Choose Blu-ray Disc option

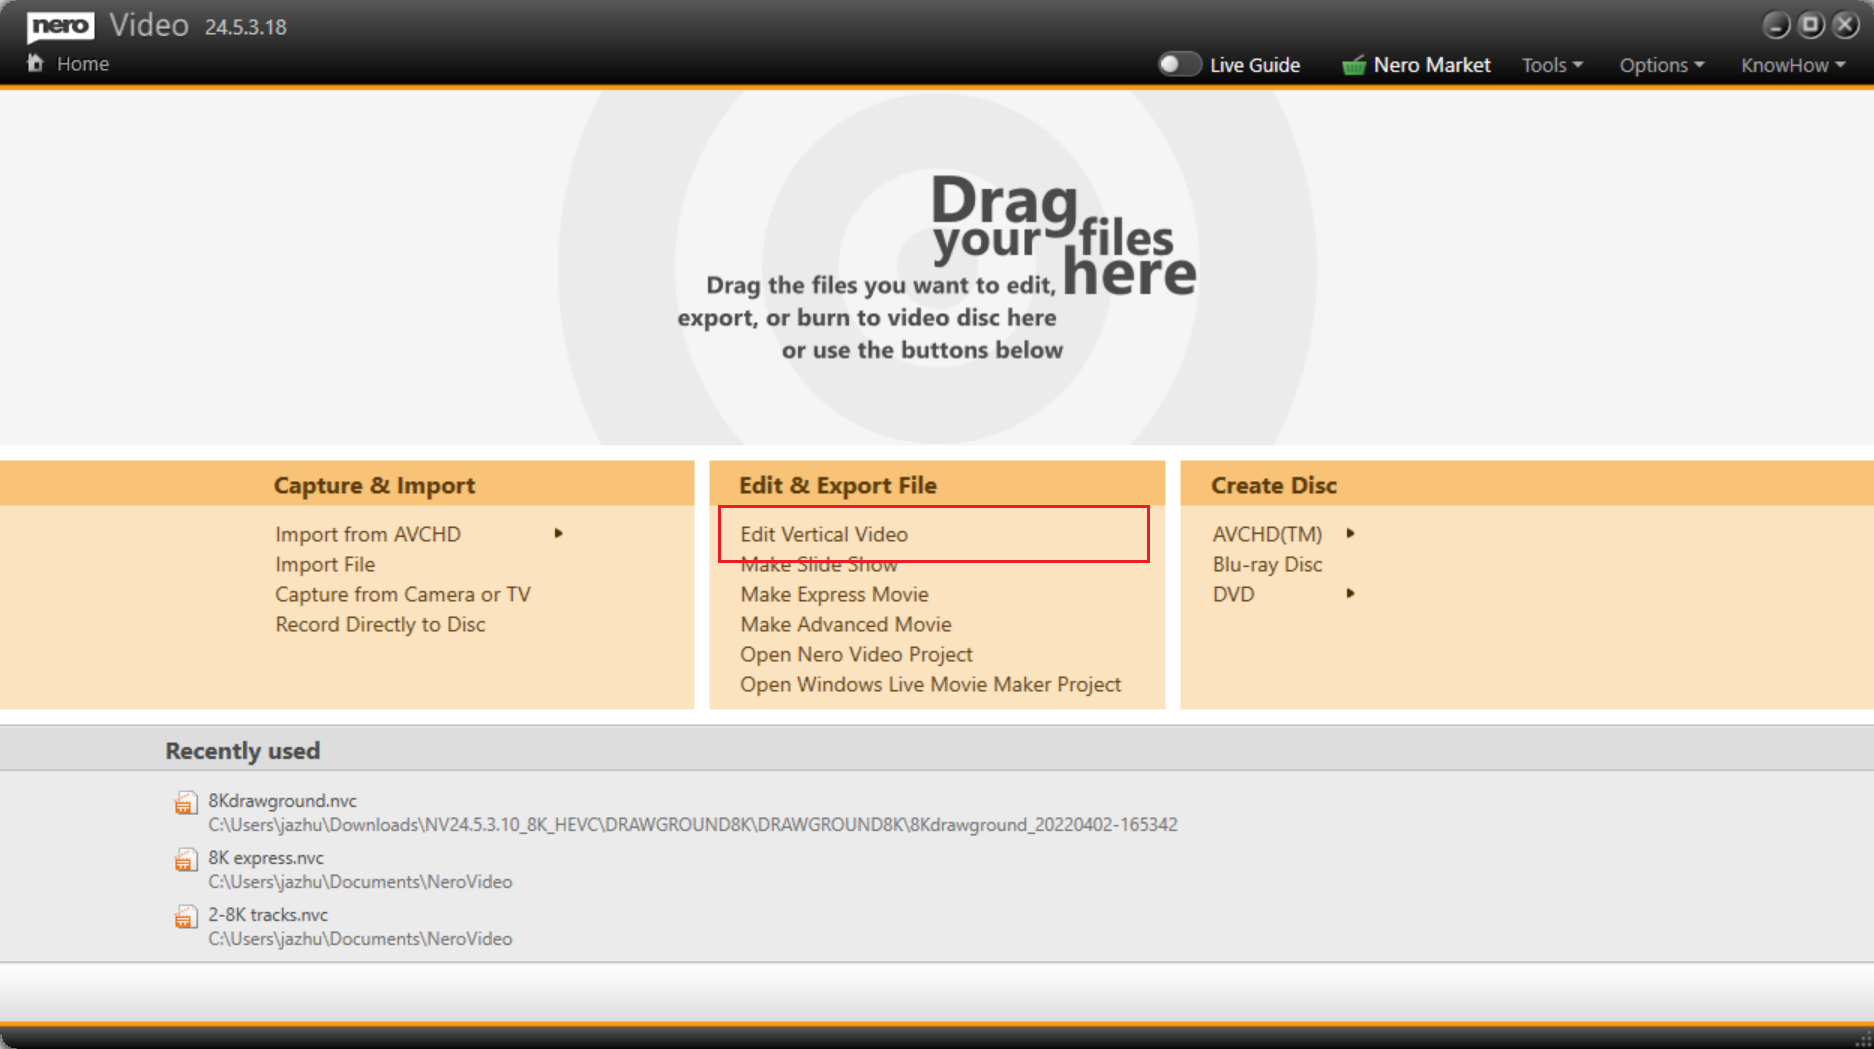click(1267, 564)
